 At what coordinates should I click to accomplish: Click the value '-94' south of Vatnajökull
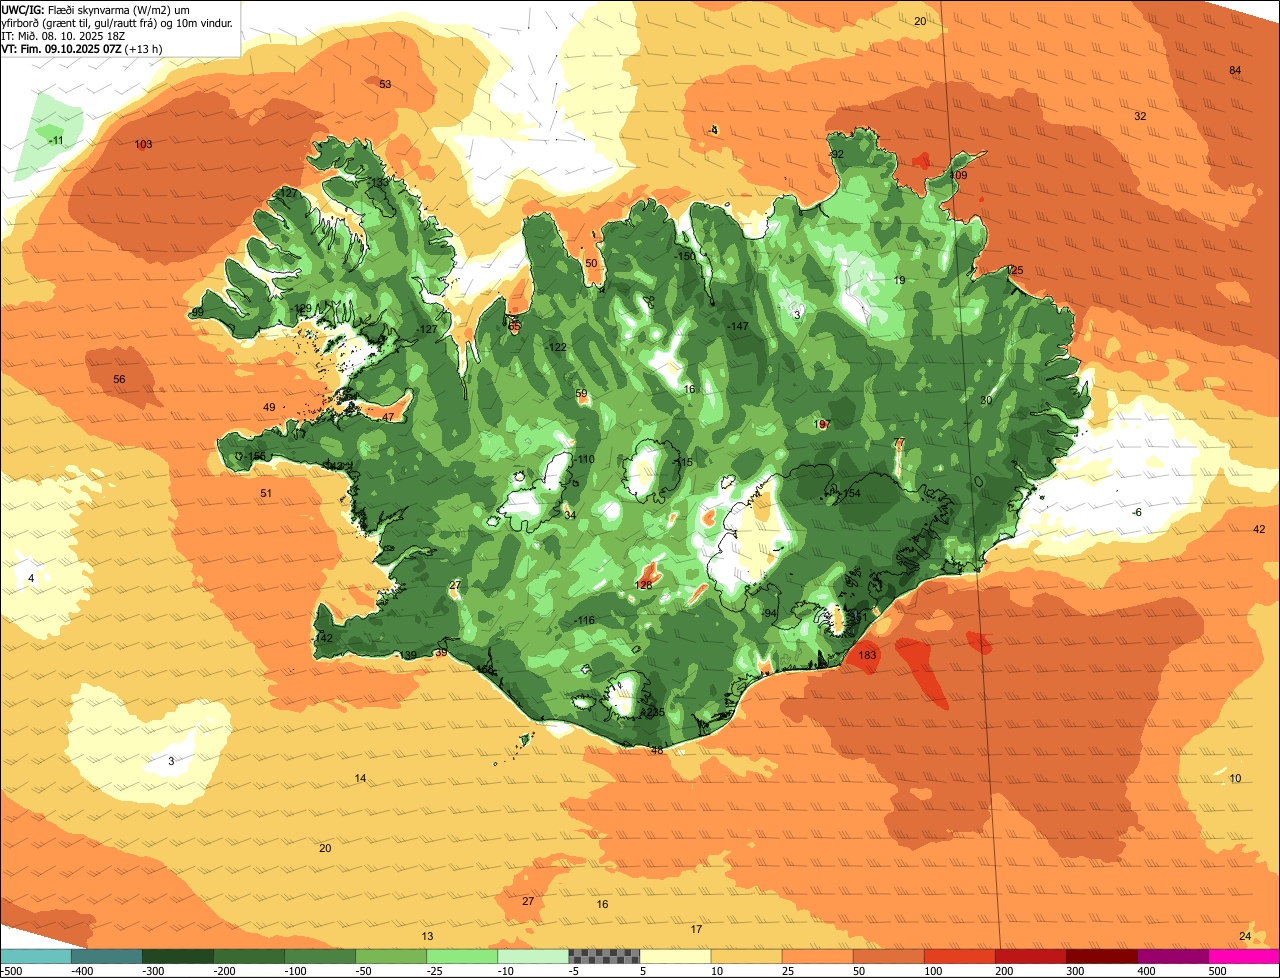click(768, 613)
